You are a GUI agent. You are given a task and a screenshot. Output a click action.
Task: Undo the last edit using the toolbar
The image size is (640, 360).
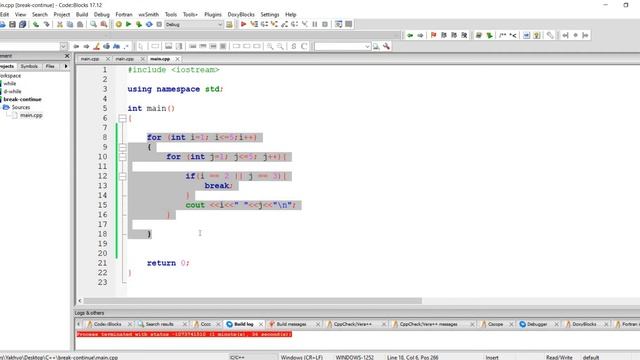coord(36,24)
